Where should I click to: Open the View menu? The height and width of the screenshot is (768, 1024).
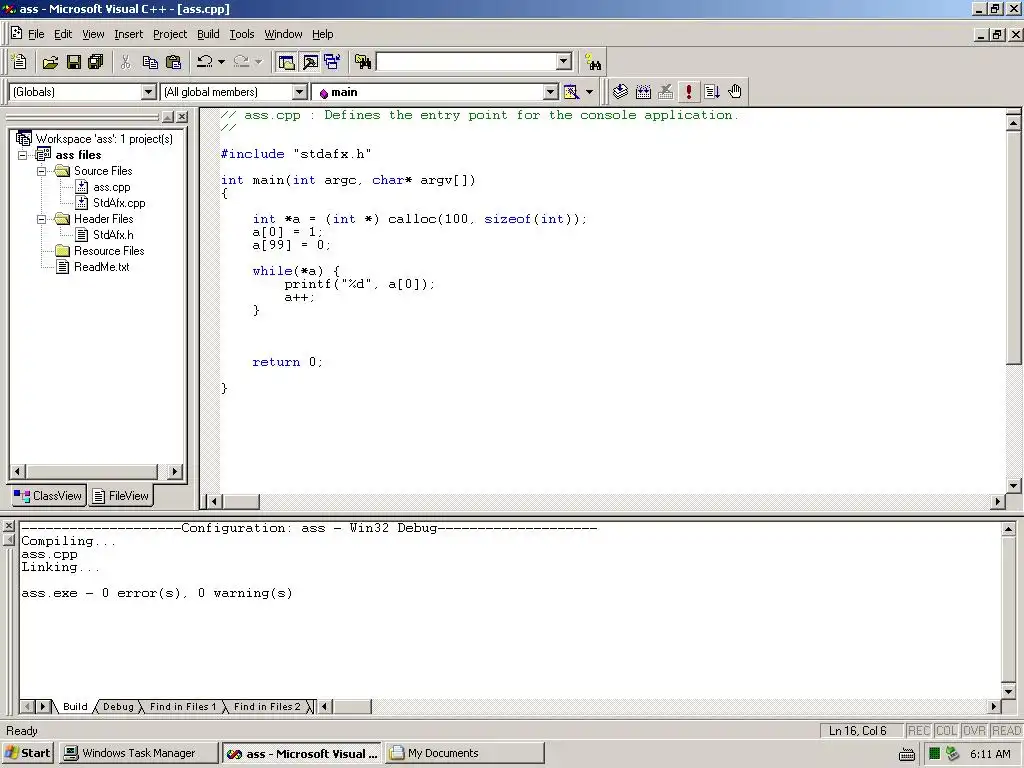(93, 34)
